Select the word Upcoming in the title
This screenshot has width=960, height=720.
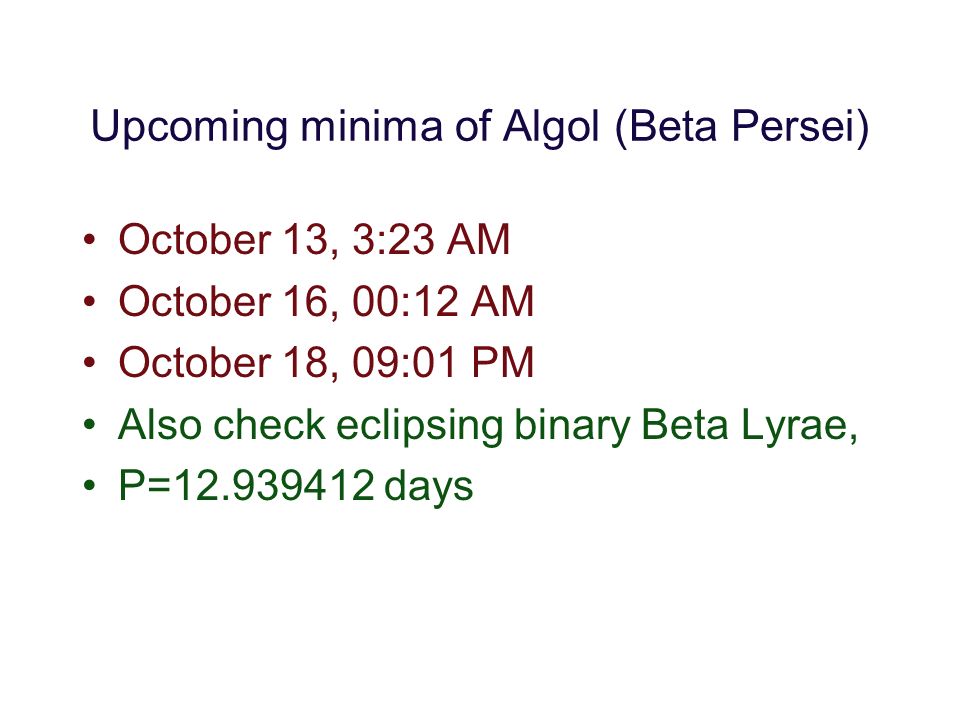click(189, 127)
